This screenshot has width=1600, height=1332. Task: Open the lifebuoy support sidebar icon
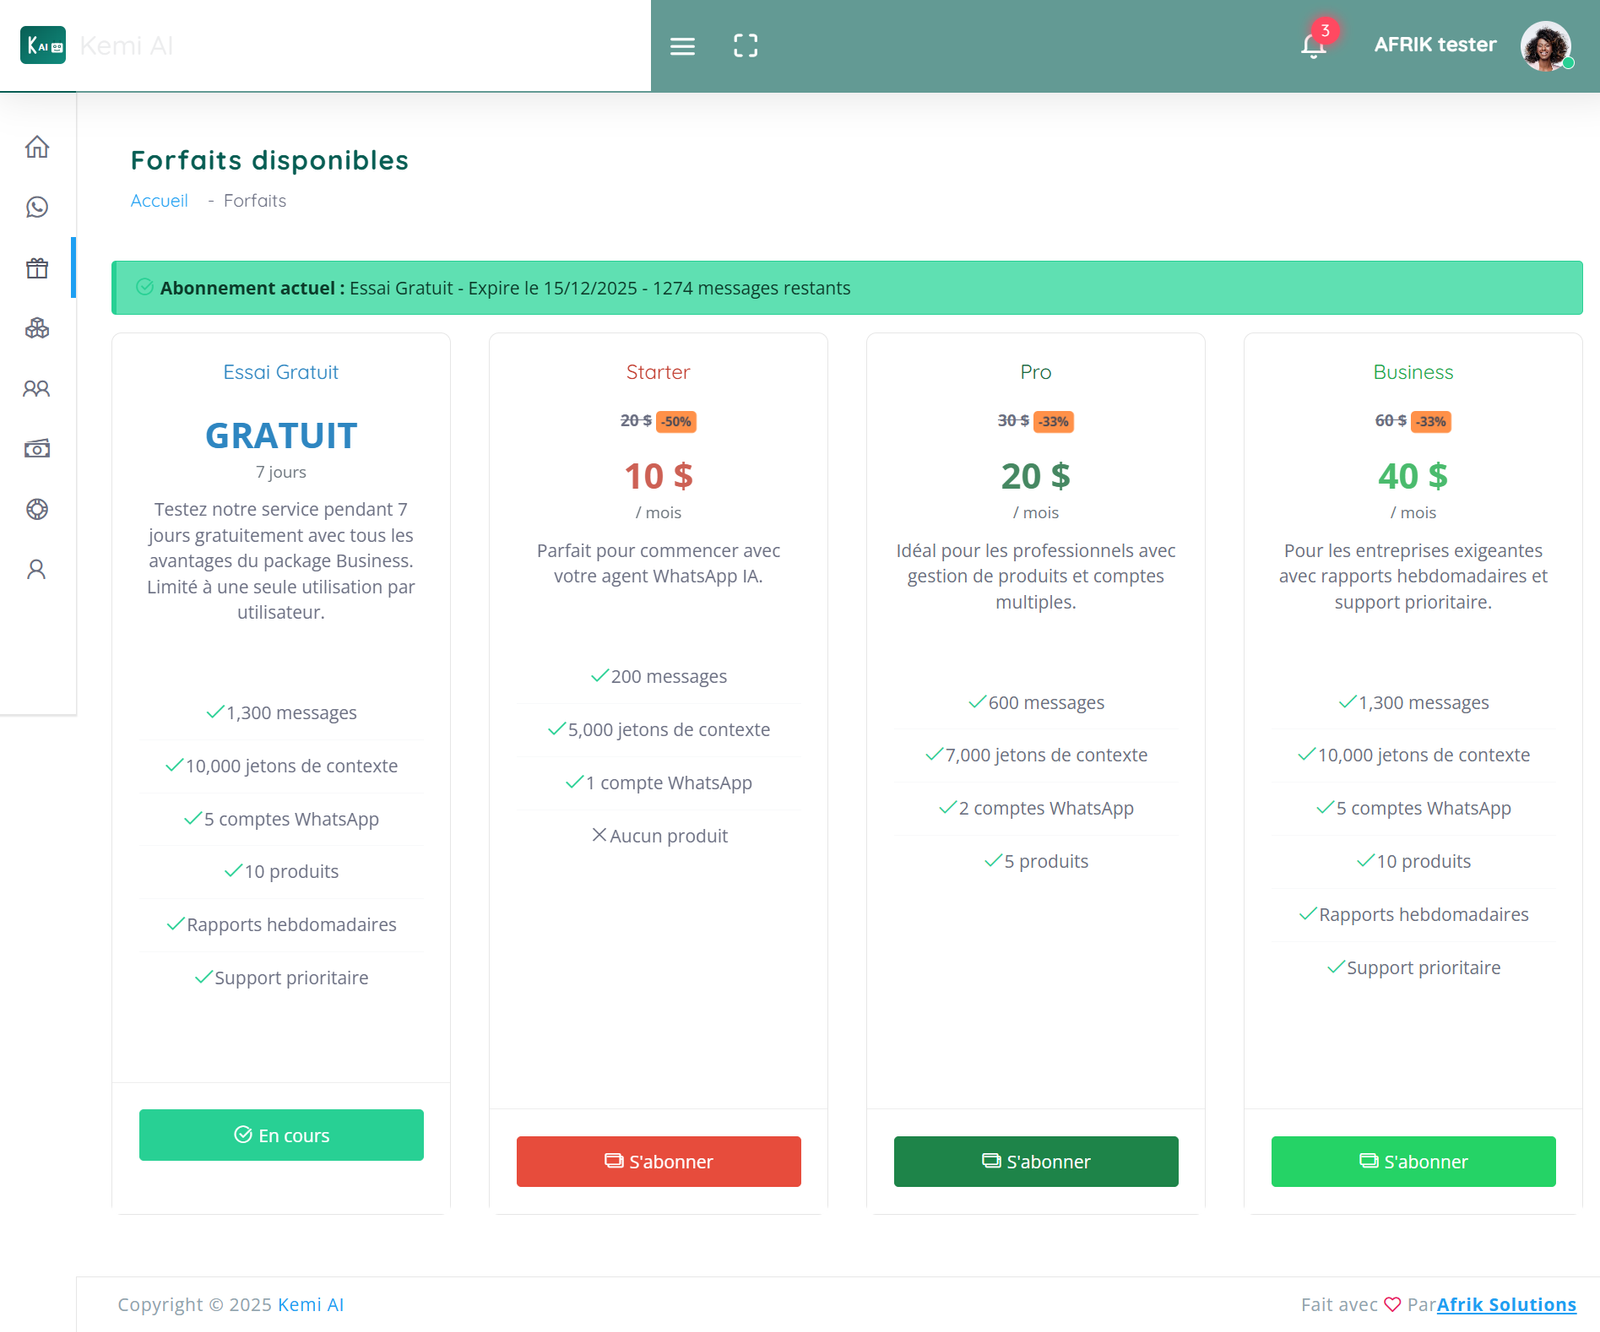[x=37, y=509]
